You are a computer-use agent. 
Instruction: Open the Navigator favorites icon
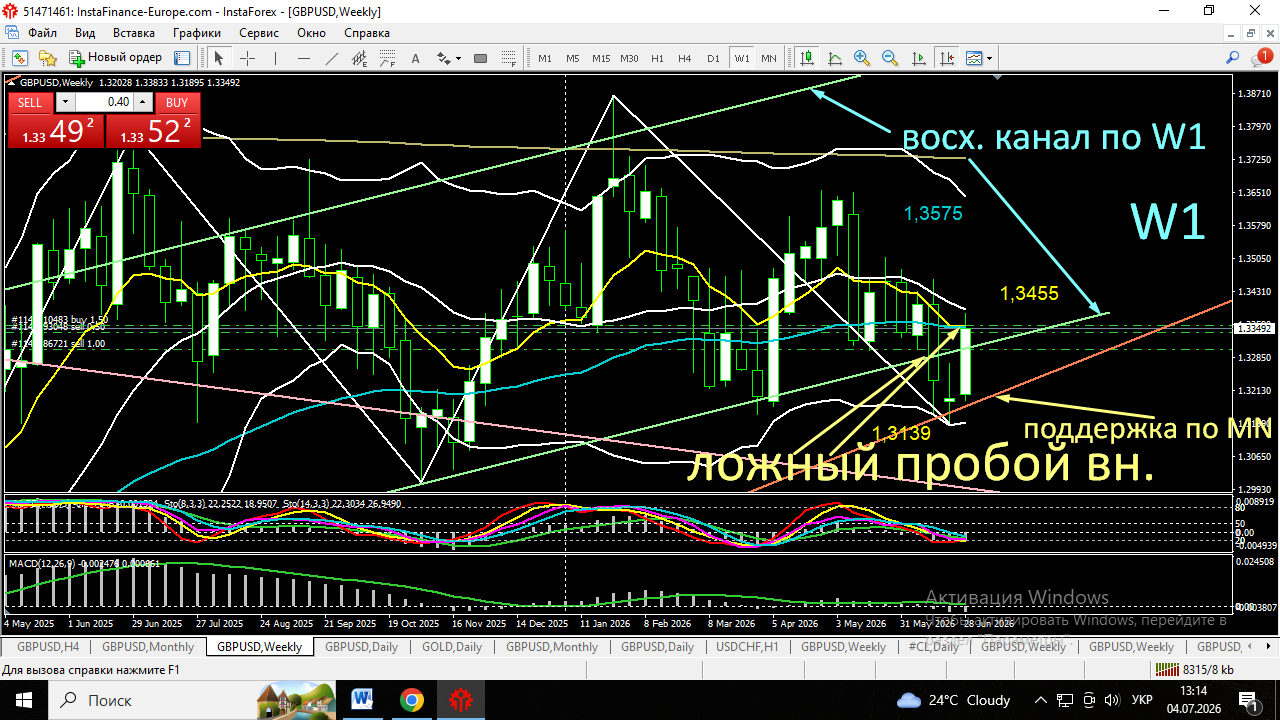click(x=48, y=58)
